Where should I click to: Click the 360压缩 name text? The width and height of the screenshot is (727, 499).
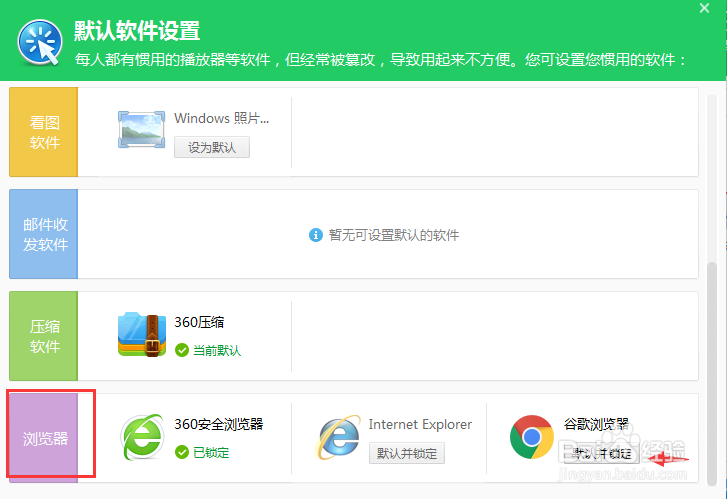(199, 322)
